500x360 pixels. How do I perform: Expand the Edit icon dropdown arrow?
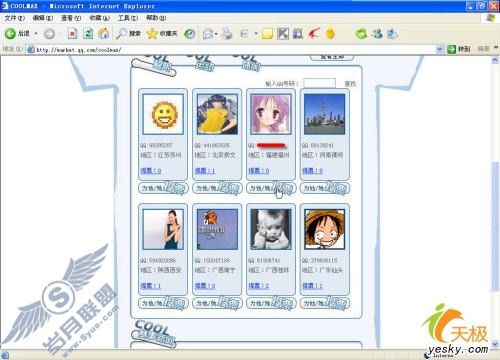256,33
